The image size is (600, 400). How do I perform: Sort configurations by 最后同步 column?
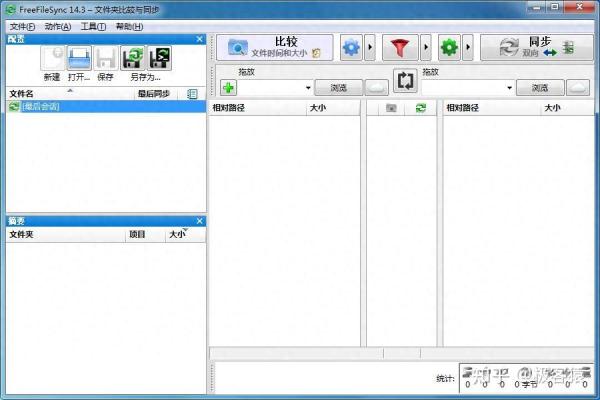pos(157,94)
